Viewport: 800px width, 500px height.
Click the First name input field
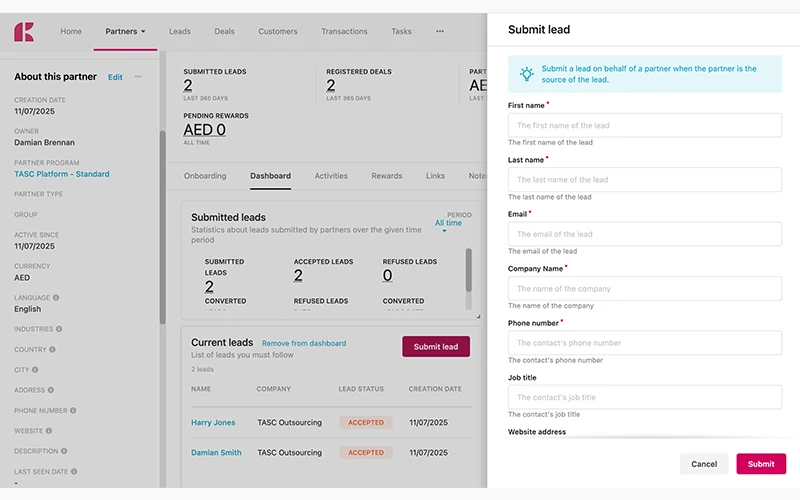coord(645,126)
